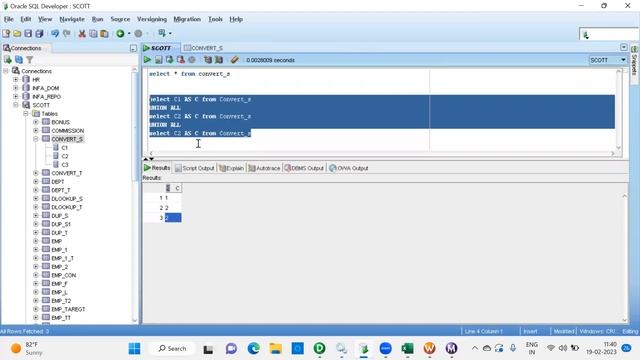Switch to the DBMS Output tab
The height and width of the screenshot is (360, 640).
pyautogui.click(x=304, y=168)
